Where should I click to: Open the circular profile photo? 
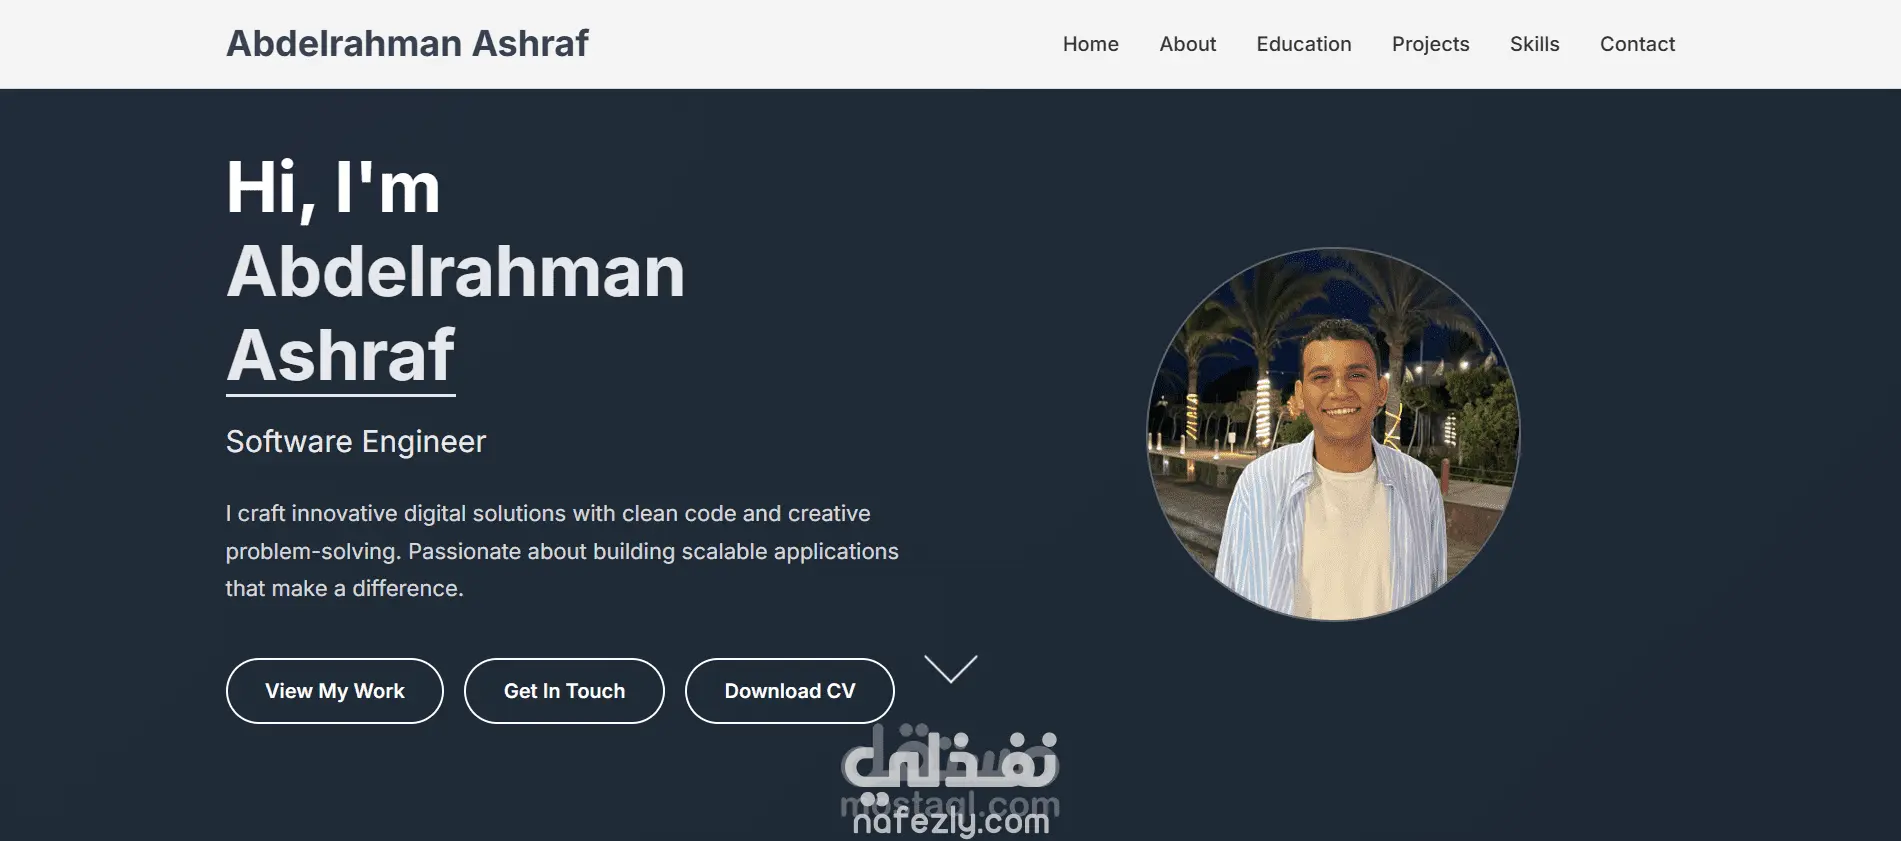(x=1333, y=434)
